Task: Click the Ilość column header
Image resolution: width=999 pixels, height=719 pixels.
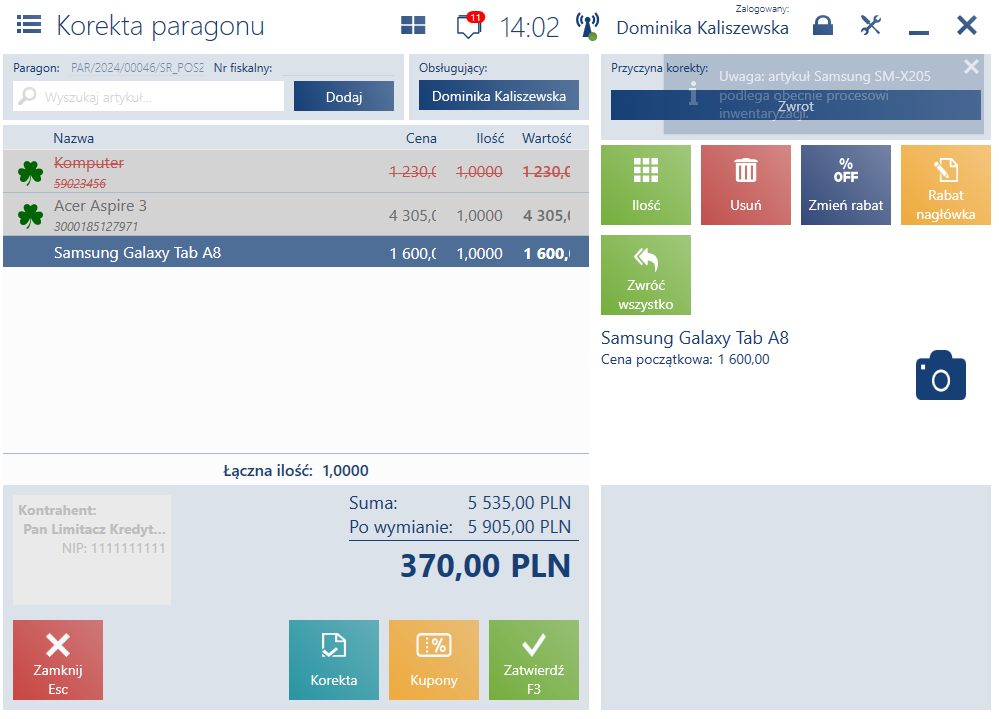Action: 490,138
